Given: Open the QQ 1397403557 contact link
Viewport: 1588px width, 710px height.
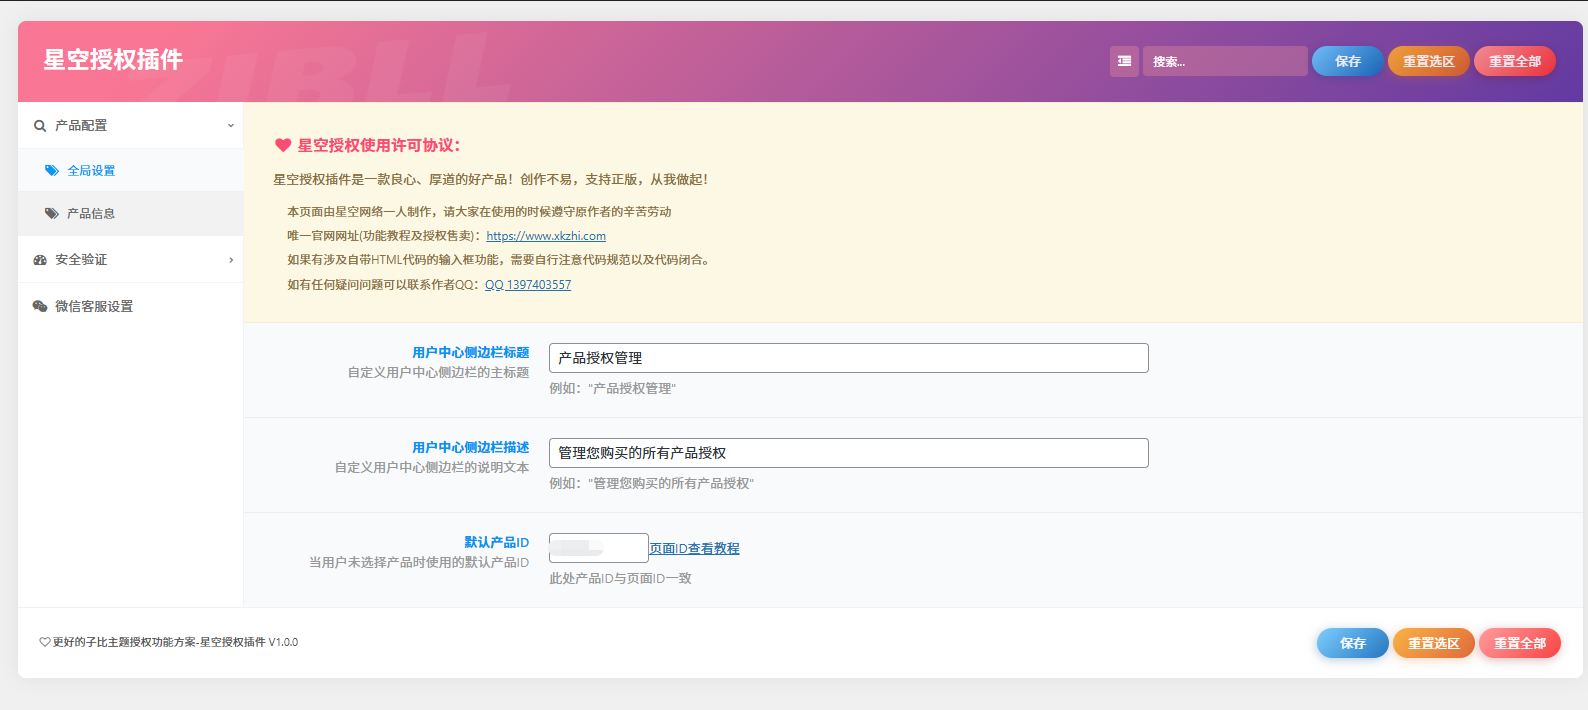Looking at the screenshot, I should point(528,285).
